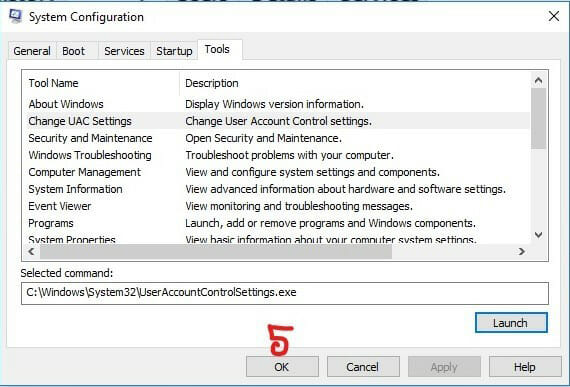This screenshot has width=570, height=387.
Task: Click the horizontal scrollbar thumb
Action: (216, 251)
